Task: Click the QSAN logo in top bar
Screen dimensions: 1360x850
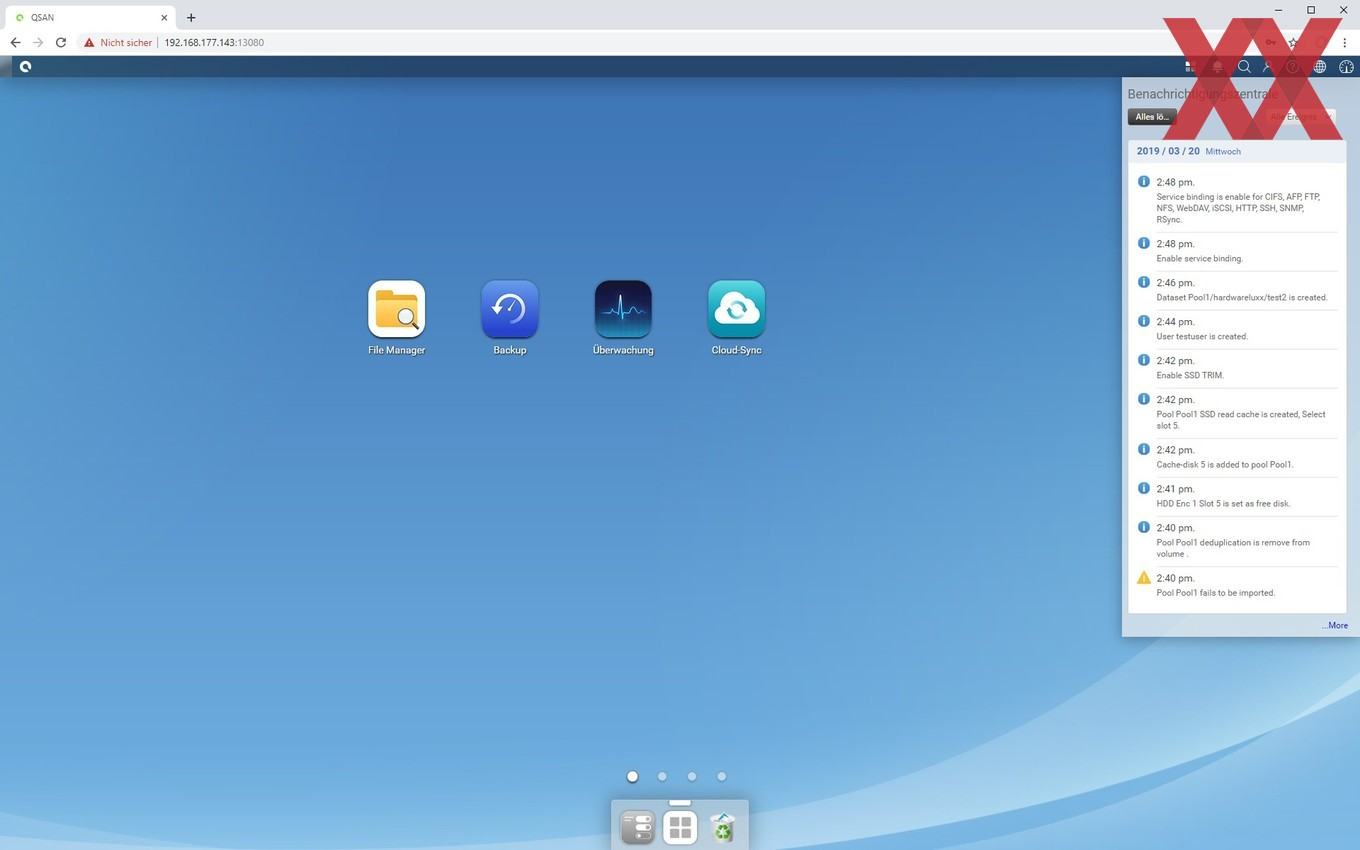Action: pos(25,66)
